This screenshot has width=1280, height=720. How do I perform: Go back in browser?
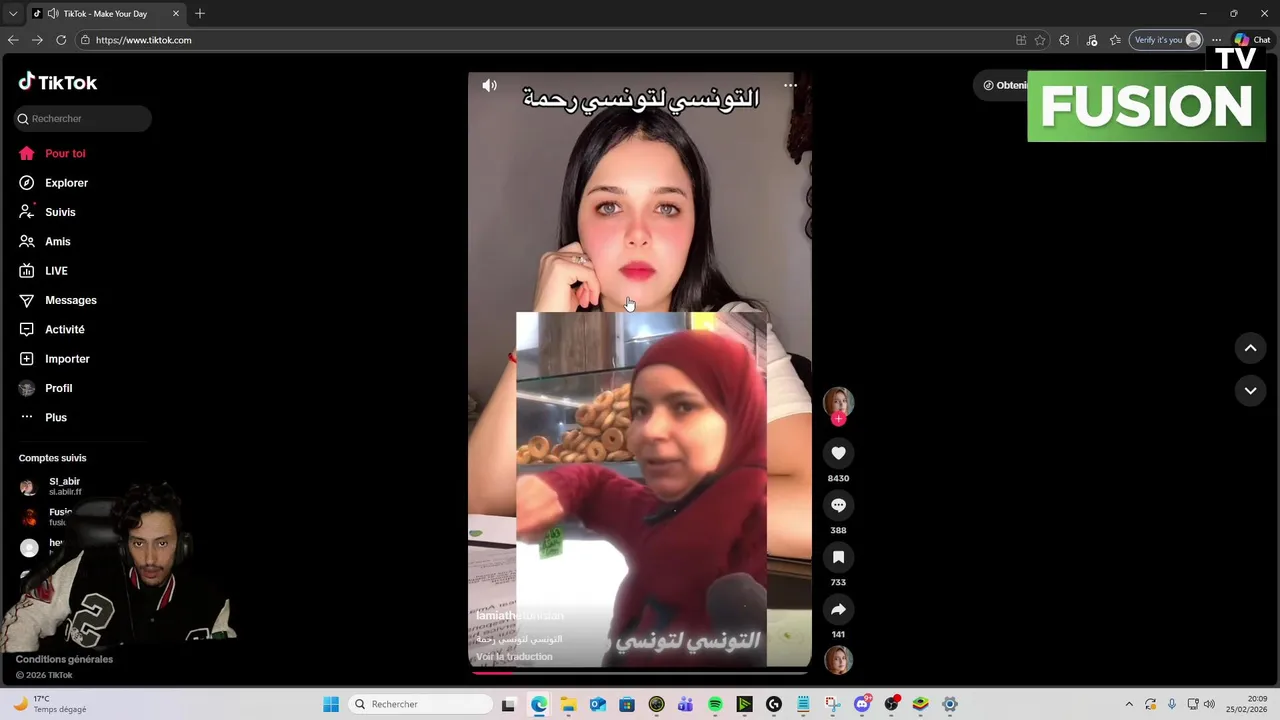pyautogui.click(x=13, y=40)
